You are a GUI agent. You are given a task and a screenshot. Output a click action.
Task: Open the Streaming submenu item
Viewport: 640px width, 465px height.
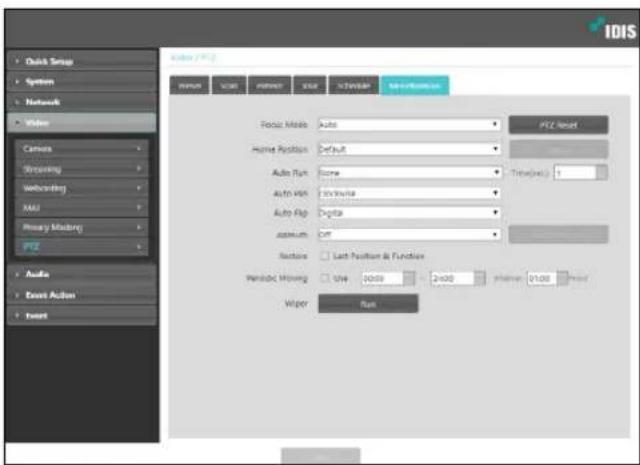[x=82, y=169]
